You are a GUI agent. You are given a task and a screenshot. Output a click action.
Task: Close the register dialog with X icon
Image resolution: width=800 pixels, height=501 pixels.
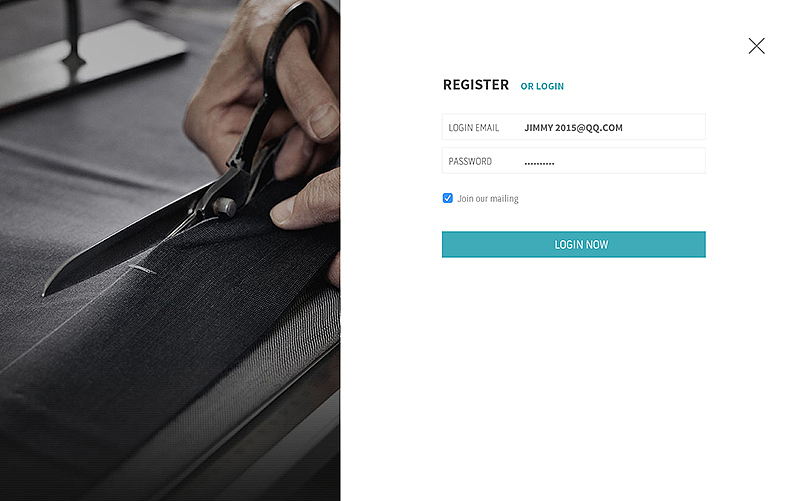point(756,46)
